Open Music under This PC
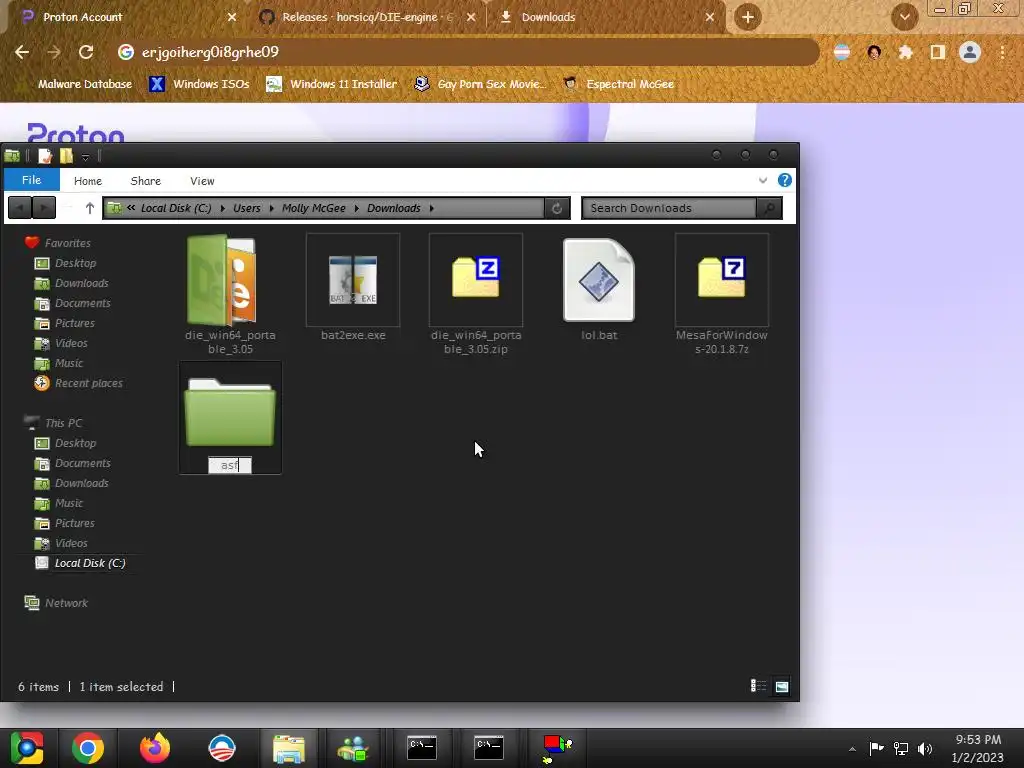Screen dimensions: 1024x768 69,503
